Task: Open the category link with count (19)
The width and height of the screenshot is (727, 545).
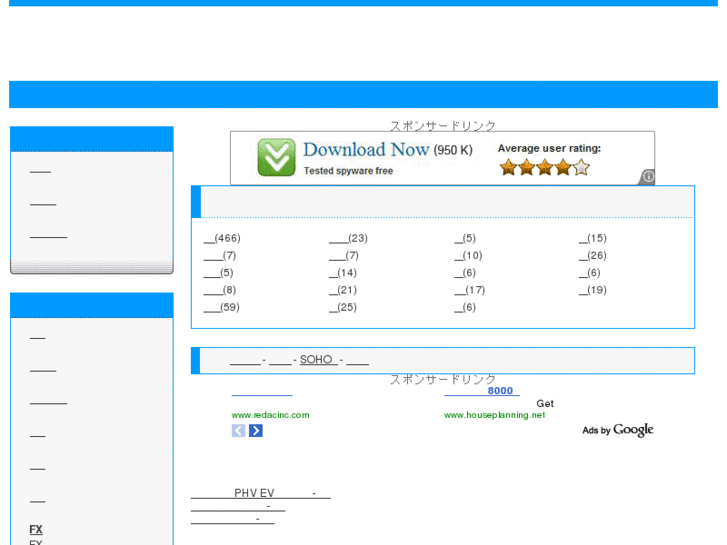Action: point(593,290)
